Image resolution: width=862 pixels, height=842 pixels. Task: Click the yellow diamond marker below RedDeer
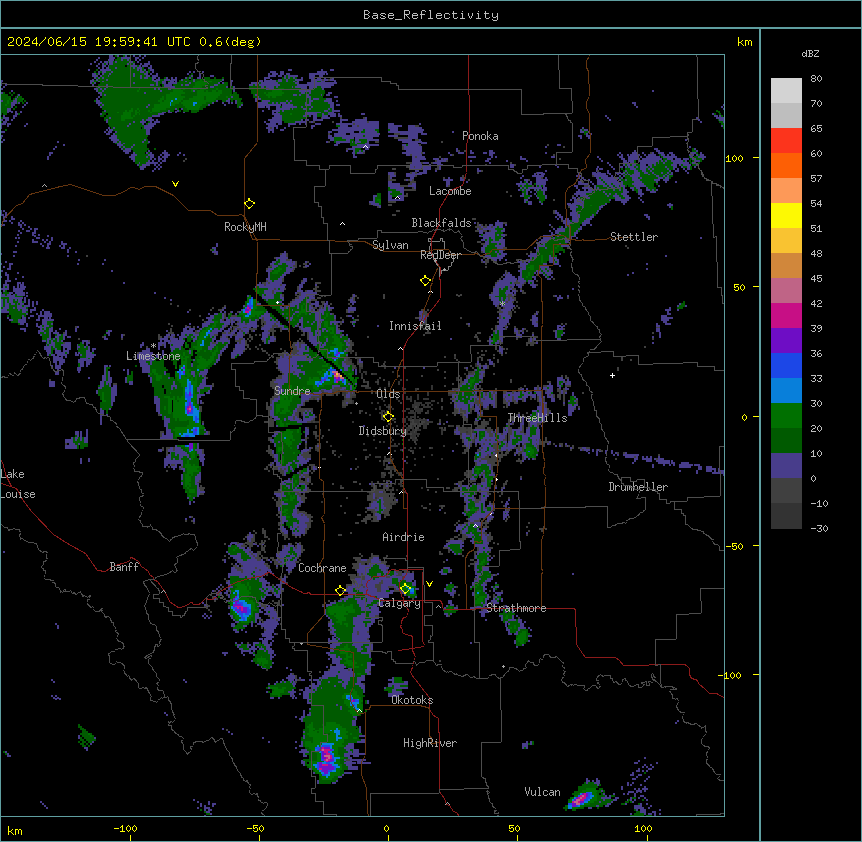click(425, 281)
